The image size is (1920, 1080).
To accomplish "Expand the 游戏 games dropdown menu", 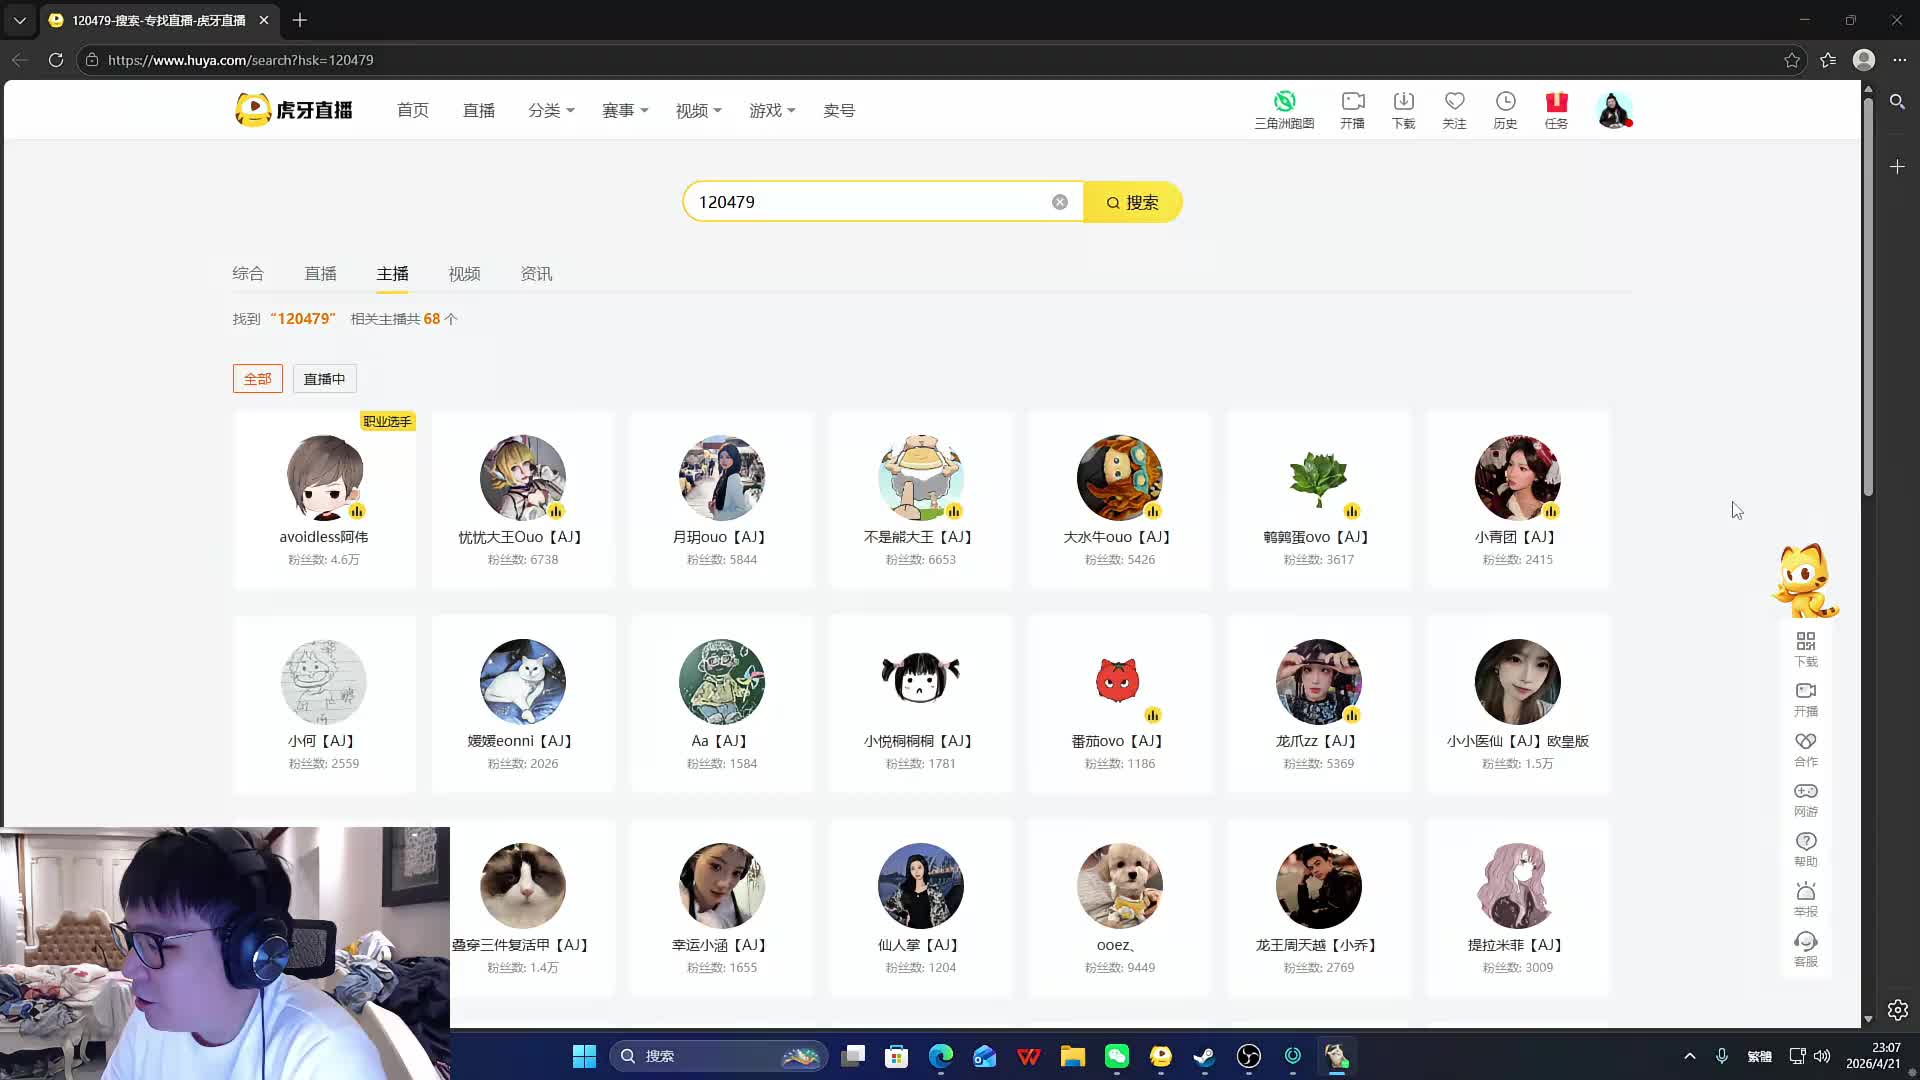I will [771, 110].
